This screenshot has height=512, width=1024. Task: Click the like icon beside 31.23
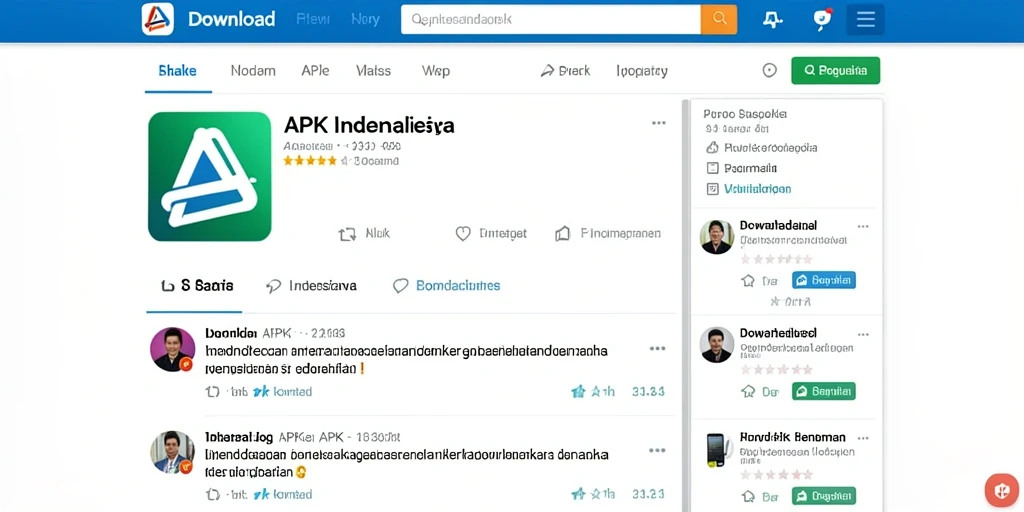pyautogui.click(x=579, y=494)
